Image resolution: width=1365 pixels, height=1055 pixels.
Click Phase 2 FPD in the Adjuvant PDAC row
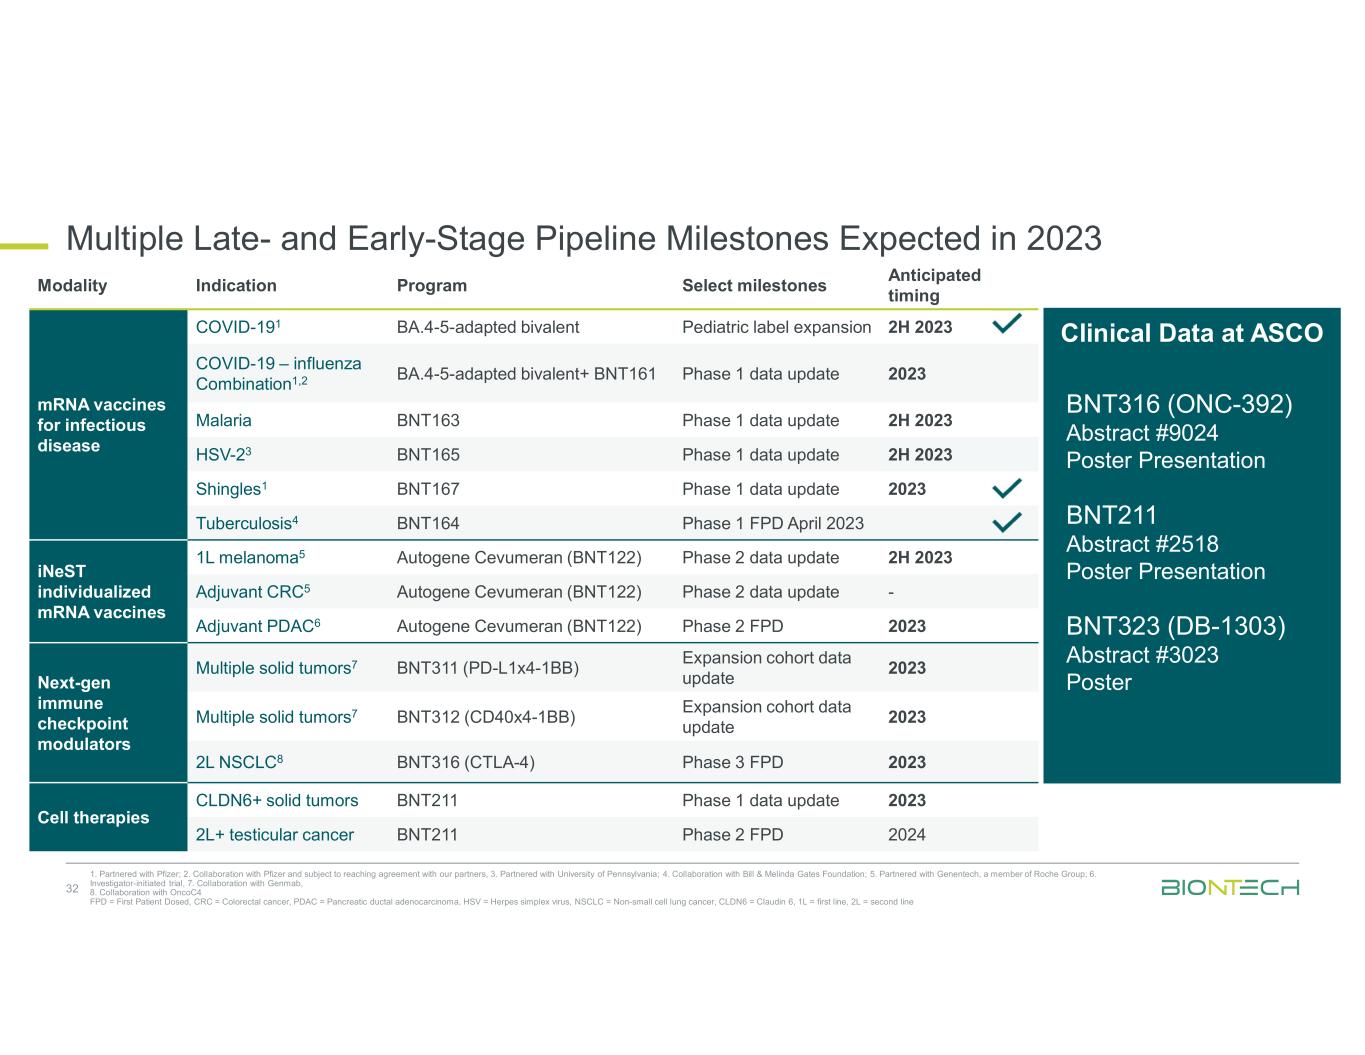[733, 626]
